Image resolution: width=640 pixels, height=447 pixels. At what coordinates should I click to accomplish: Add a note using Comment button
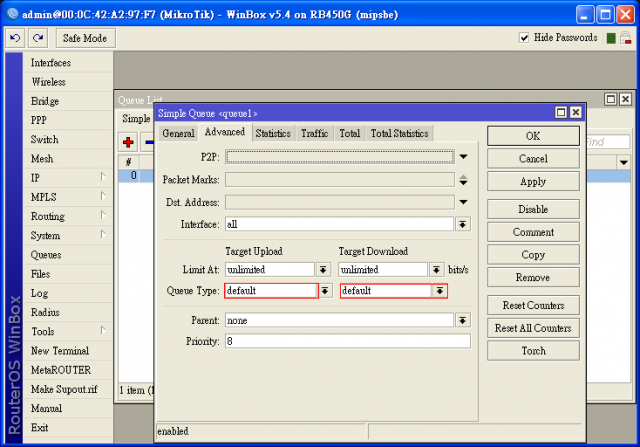click(533, 232)
